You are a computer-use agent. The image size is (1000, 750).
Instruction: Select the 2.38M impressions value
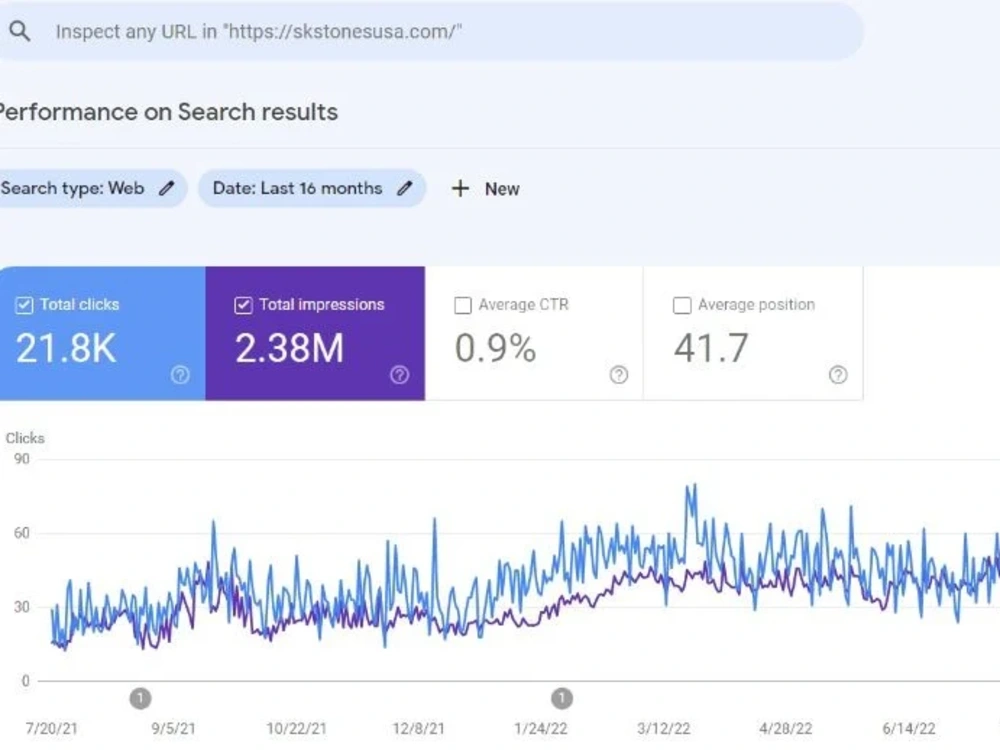pos(290,349)
